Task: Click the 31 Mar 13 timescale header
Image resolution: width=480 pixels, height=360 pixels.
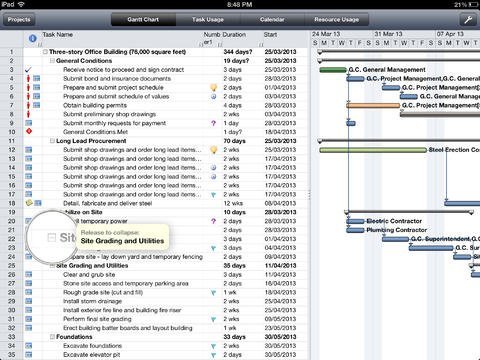Action: (x=388, y=34)
